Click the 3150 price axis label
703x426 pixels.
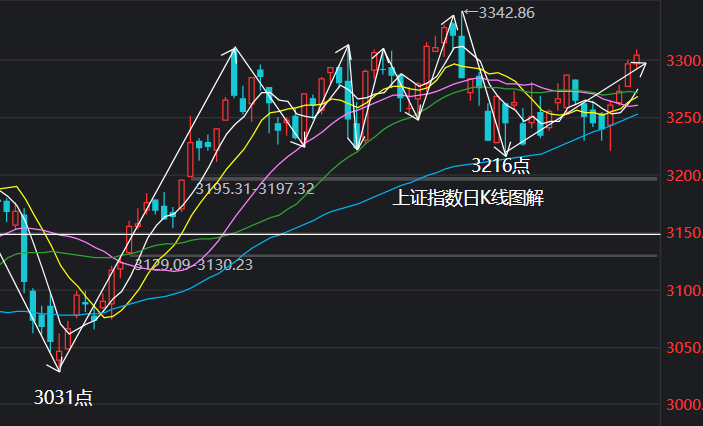(684, 233)
